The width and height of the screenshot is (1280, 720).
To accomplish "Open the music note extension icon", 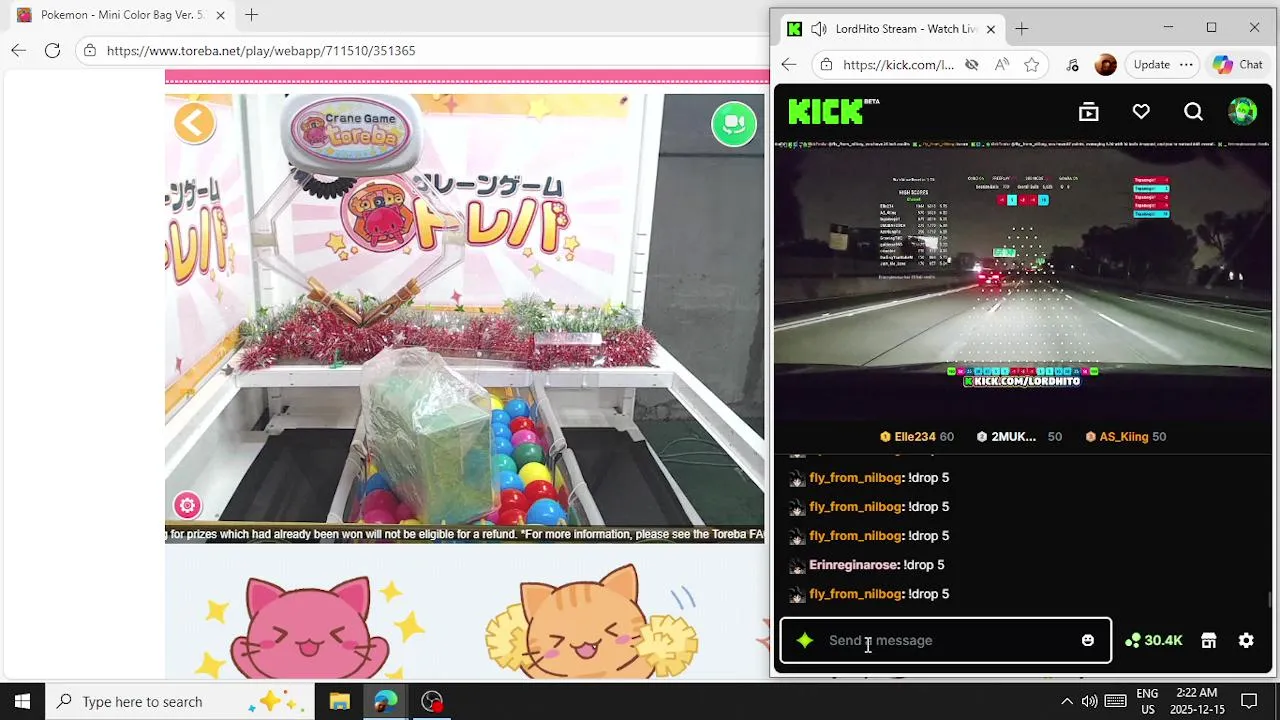I will (x=1073, y=65).
